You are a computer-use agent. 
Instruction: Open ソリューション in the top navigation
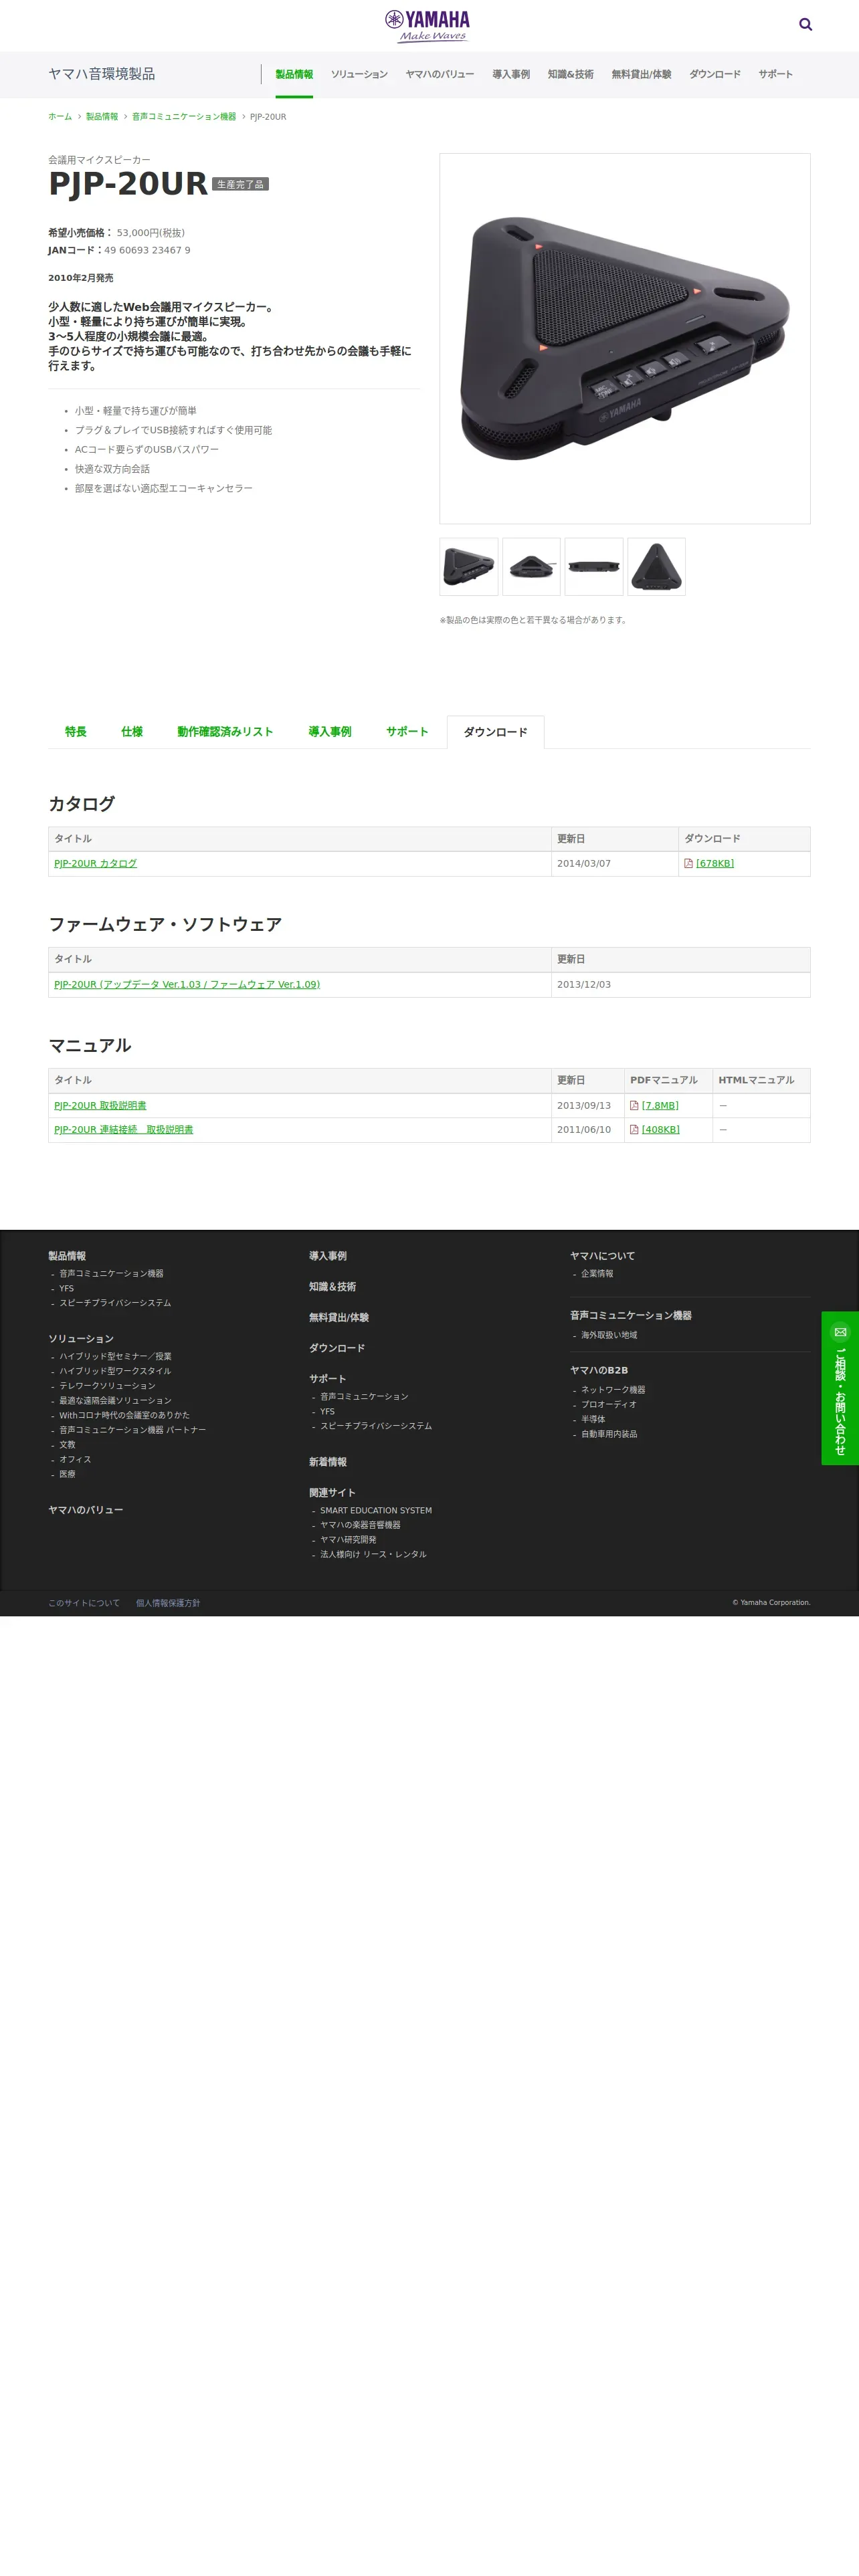pyautogui.click(x=359, y=74)
